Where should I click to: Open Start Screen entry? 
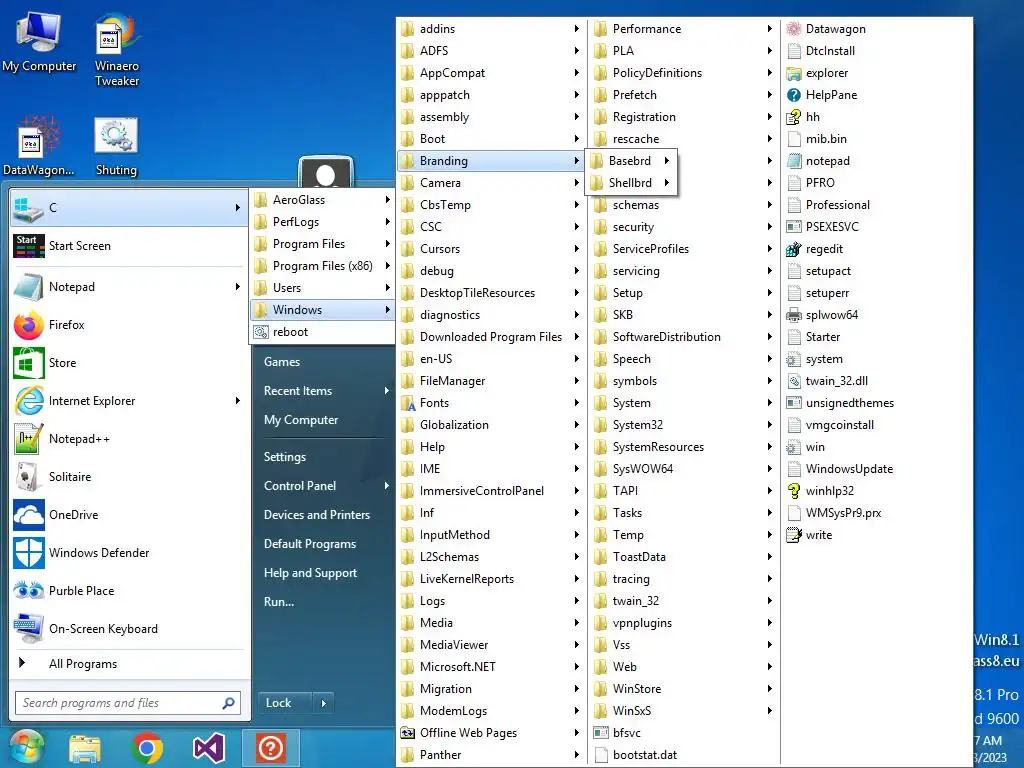[129, 246]
